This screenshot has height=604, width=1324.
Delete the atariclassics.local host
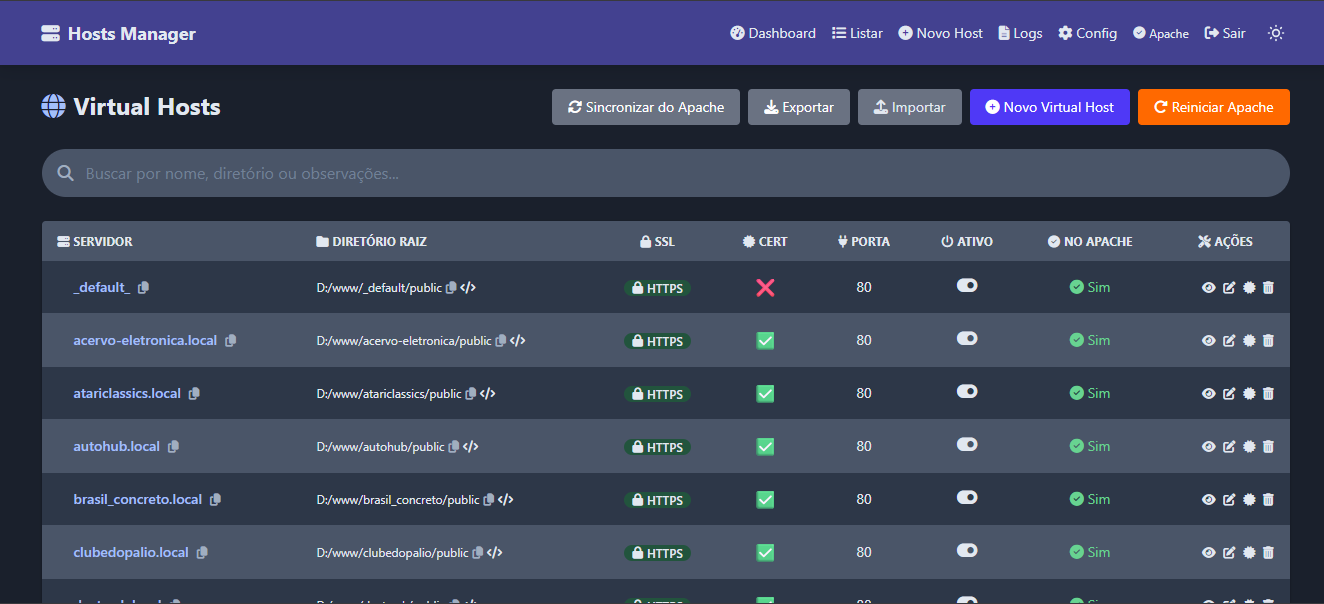(x=1268, y=394)
